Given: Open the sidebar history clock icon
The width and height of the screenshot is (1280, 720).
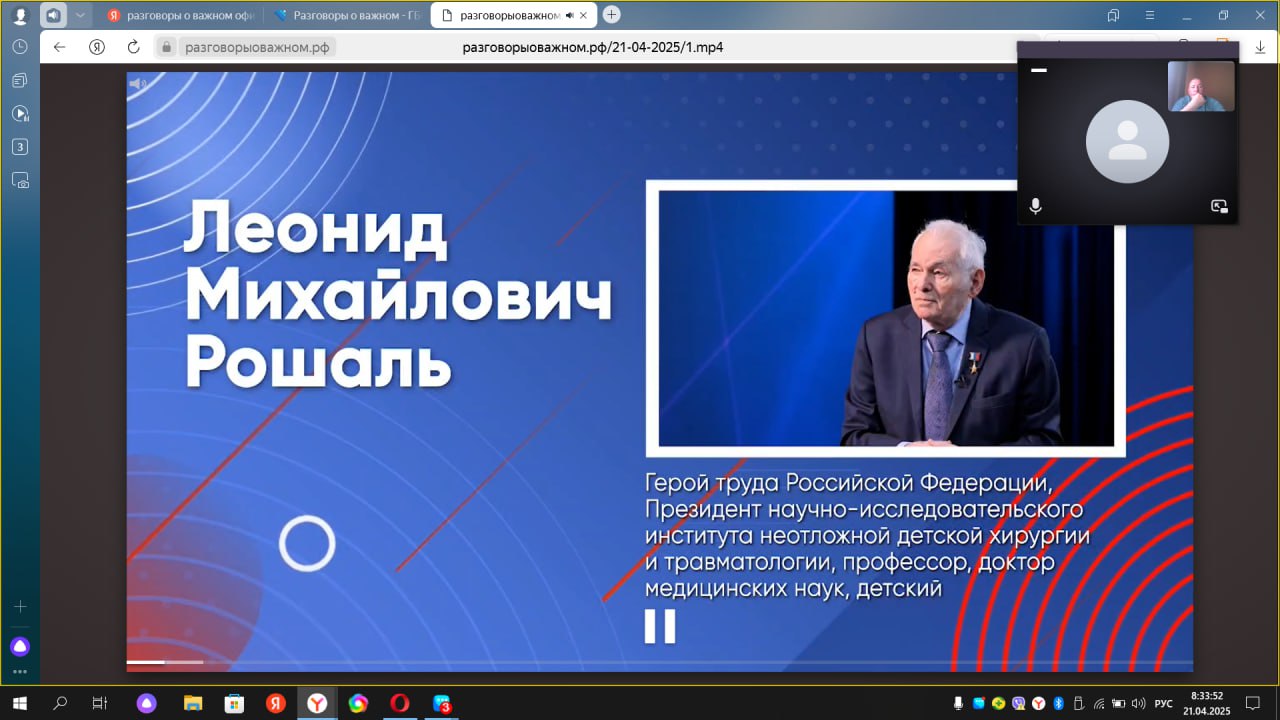Looking at the screenshot, I should tap(20, 47).
